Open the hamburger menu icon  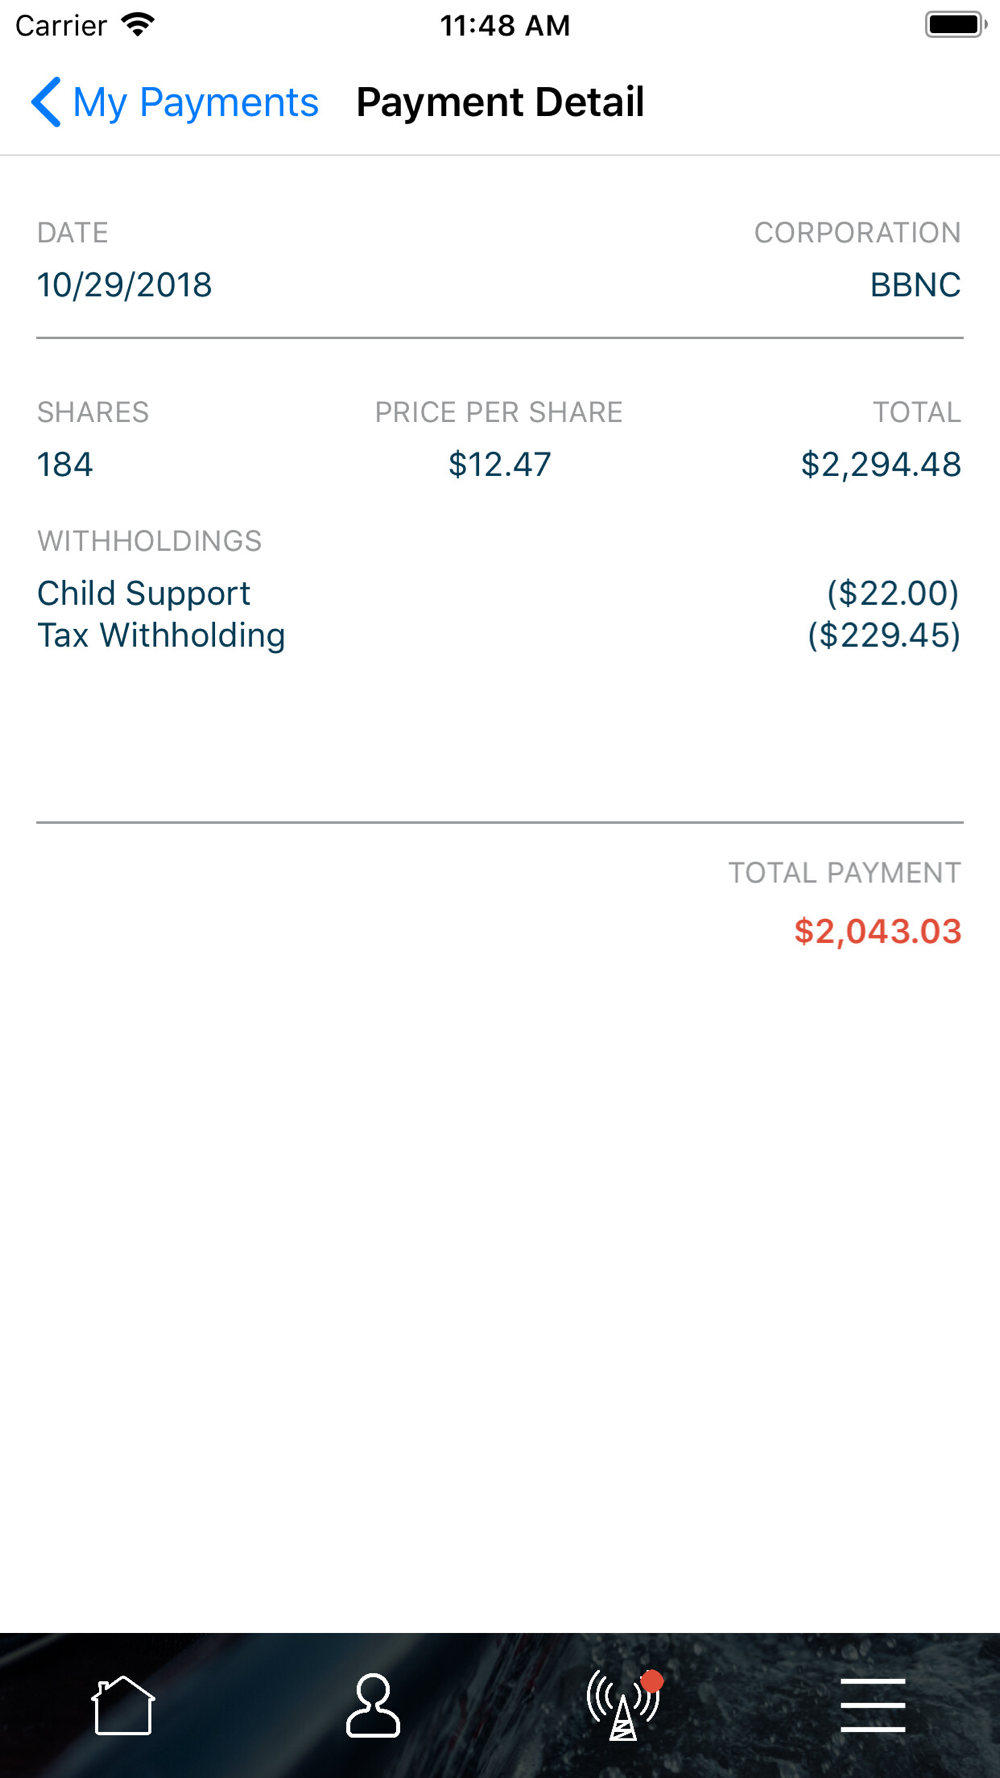tap(873, 1706)
